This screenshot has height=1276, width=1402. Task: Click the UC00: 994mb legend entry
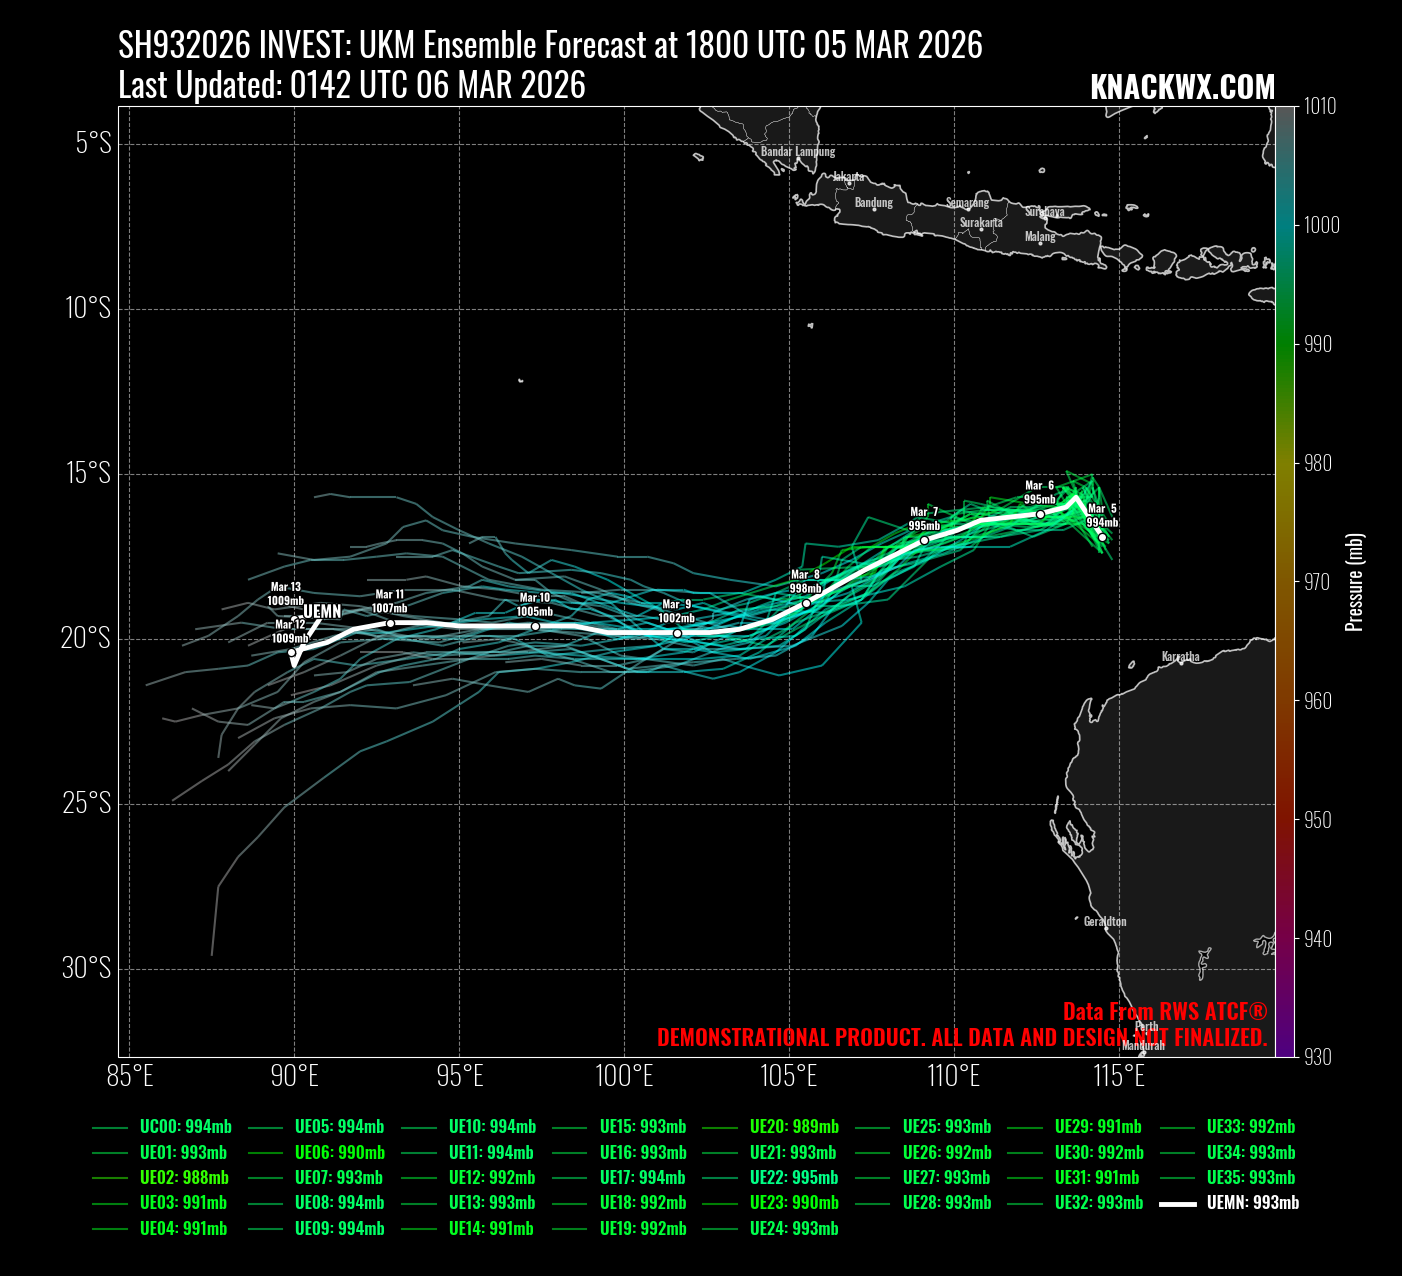pos(185,1127)
